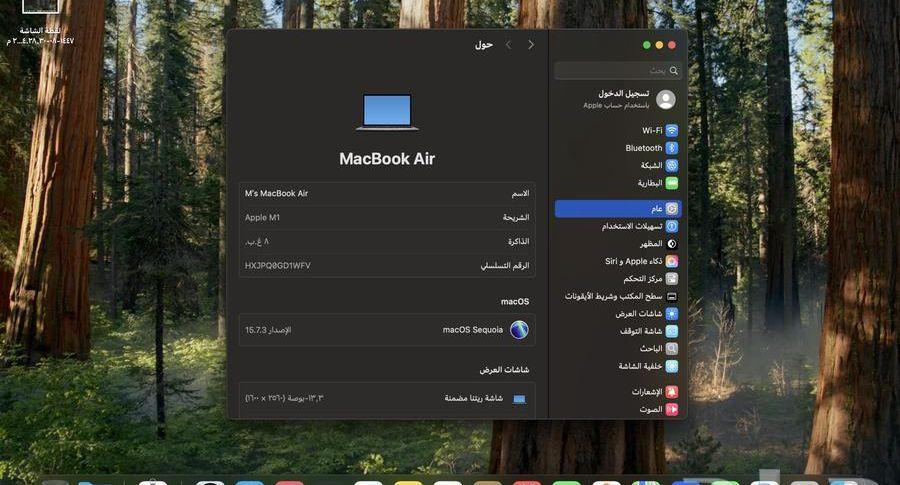This screenshot has width=900, height=485.
Task: Open مركز التحكم control center settings
Action: pyautogui.click(x=618, y=279)
